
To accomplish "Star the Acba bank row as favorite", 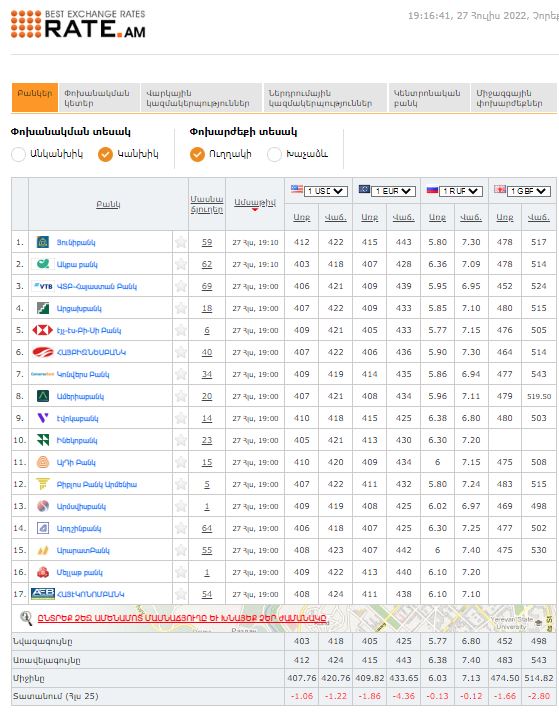I will point(181,264).
